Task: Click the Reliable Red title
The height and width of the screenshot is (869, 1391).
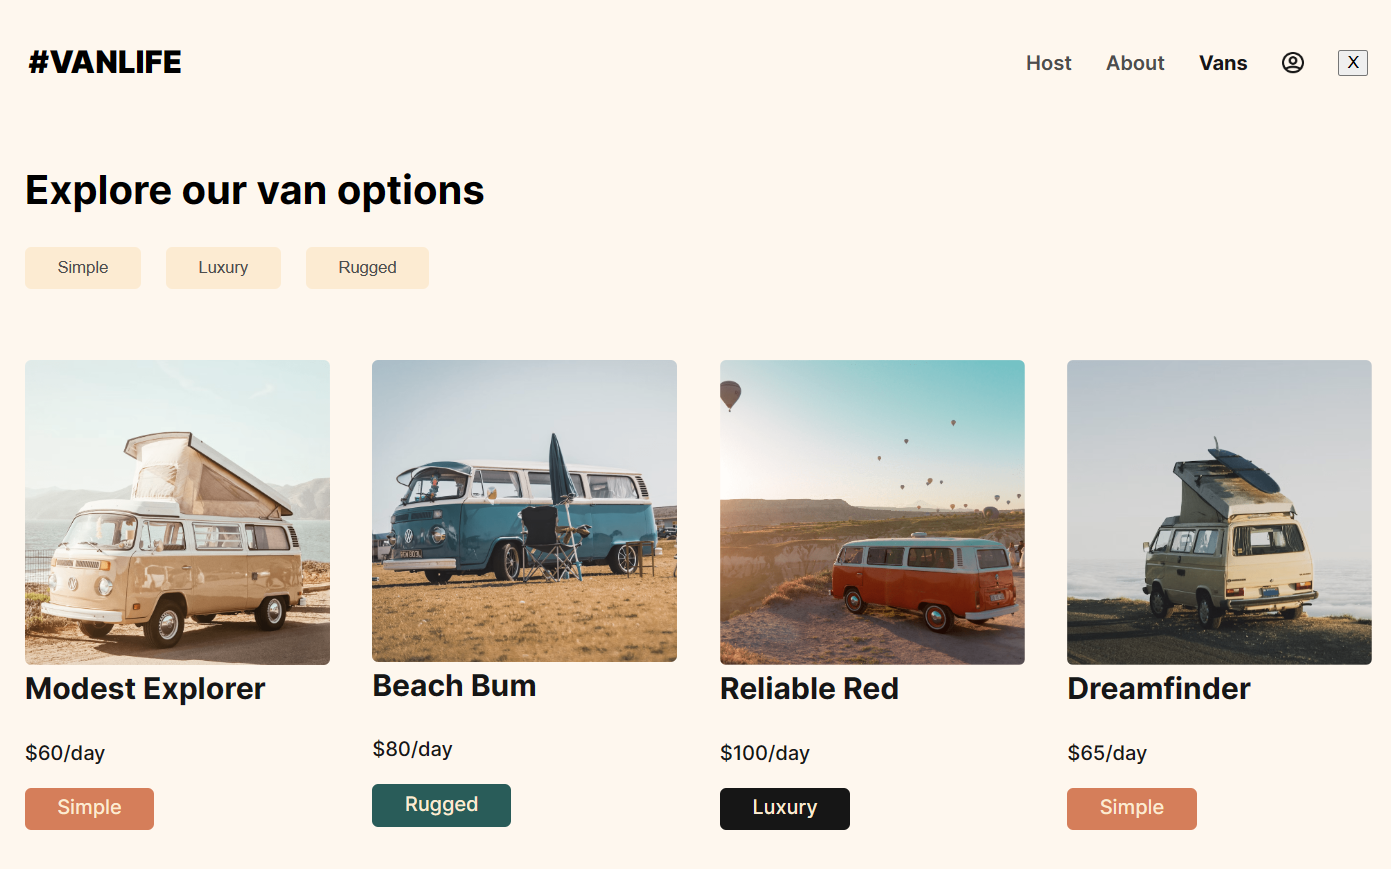Action: (x=809, y=689)
